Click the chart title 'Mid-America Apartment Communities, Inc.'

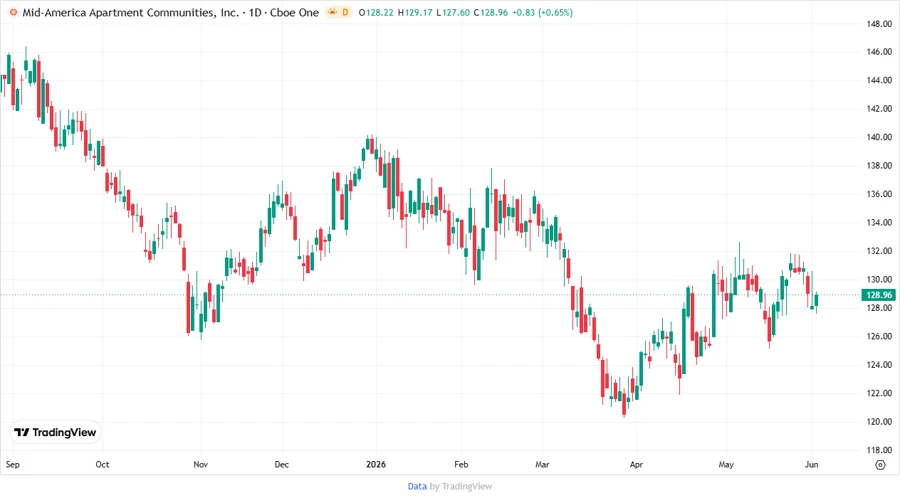click(x=130, y=13)
